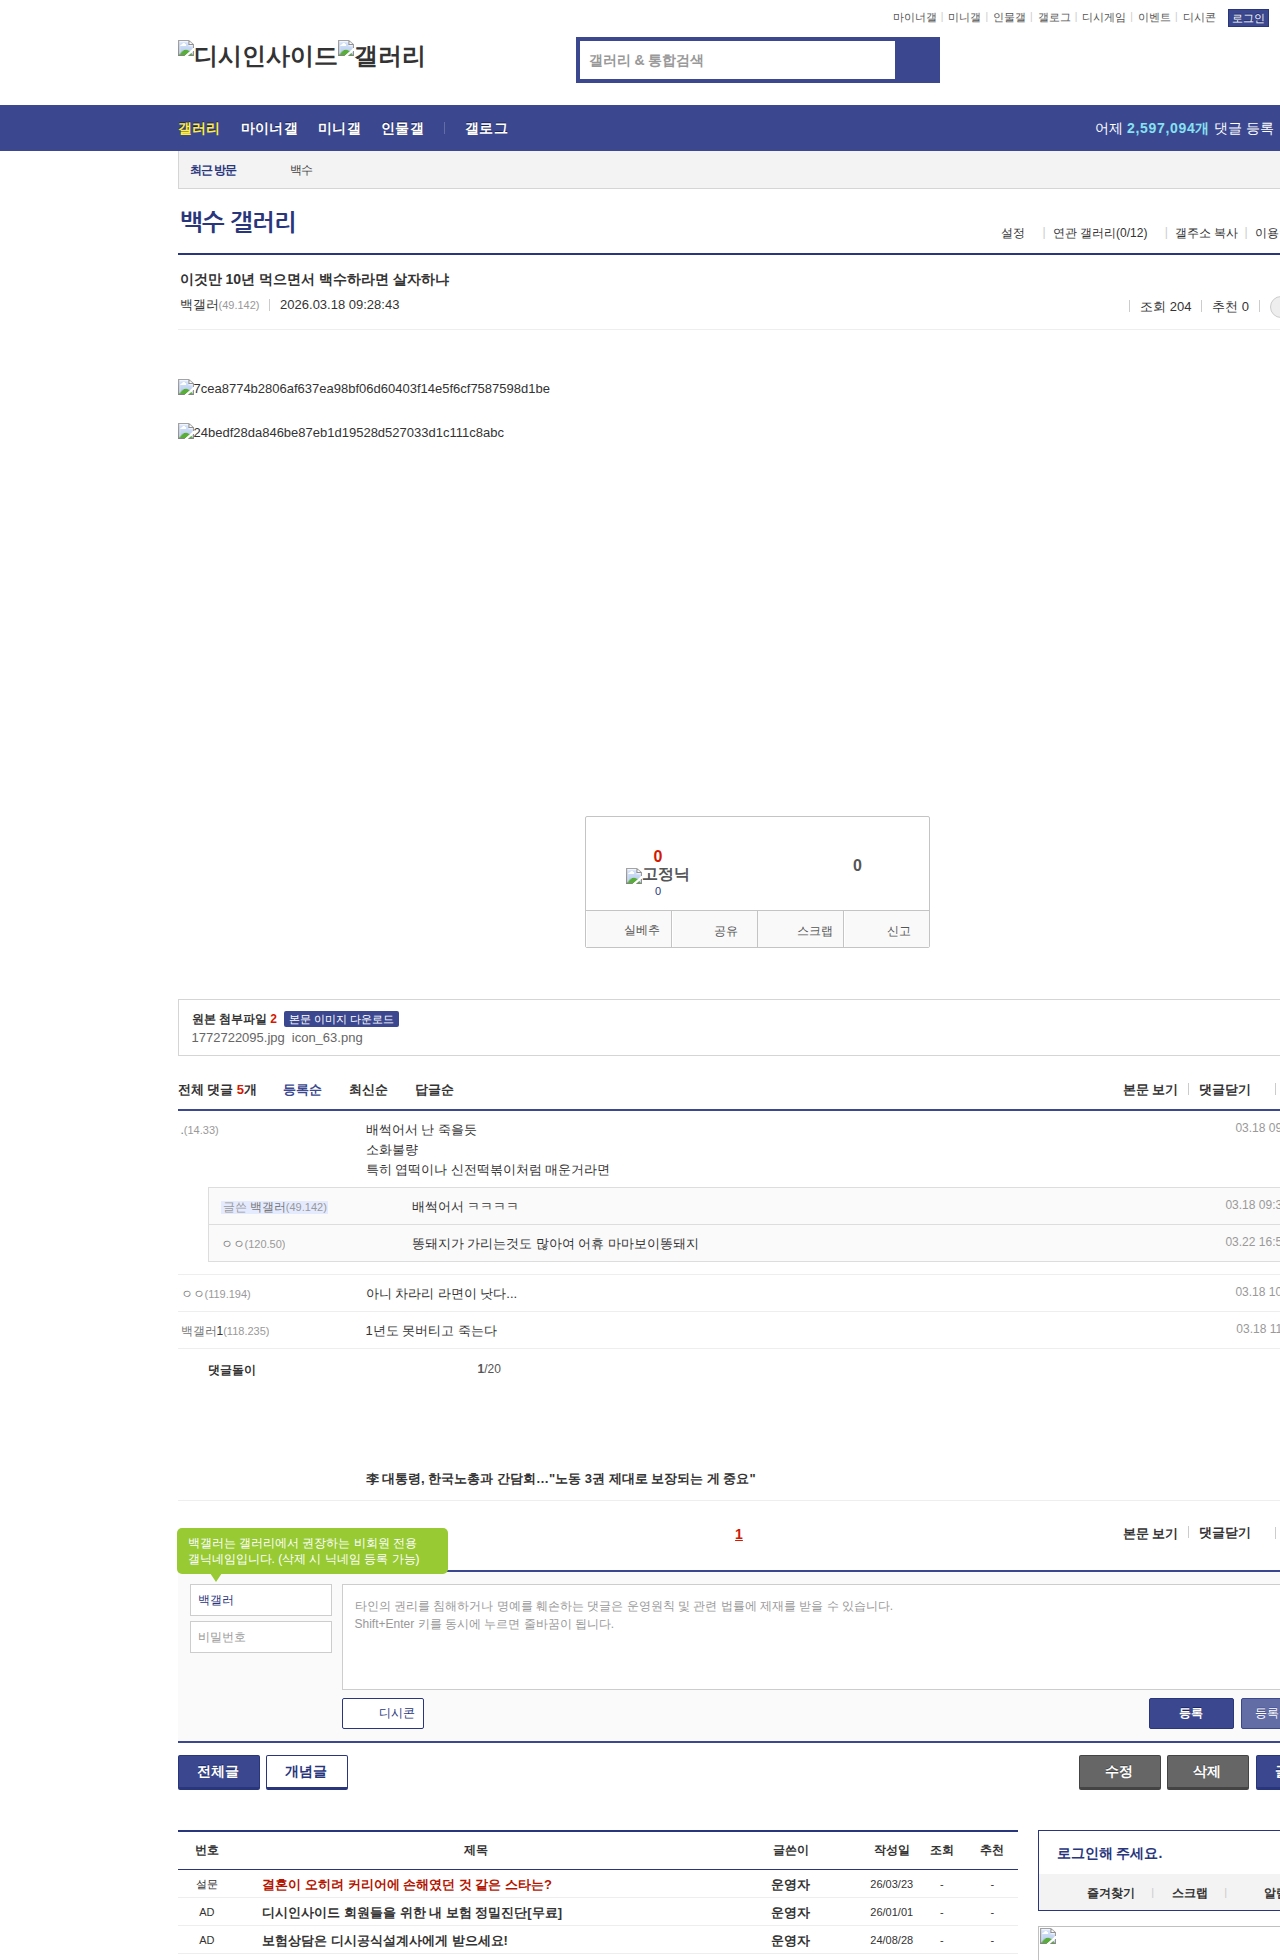Switch to 마이너갤 in blue navigation bar

click(269, 129)
